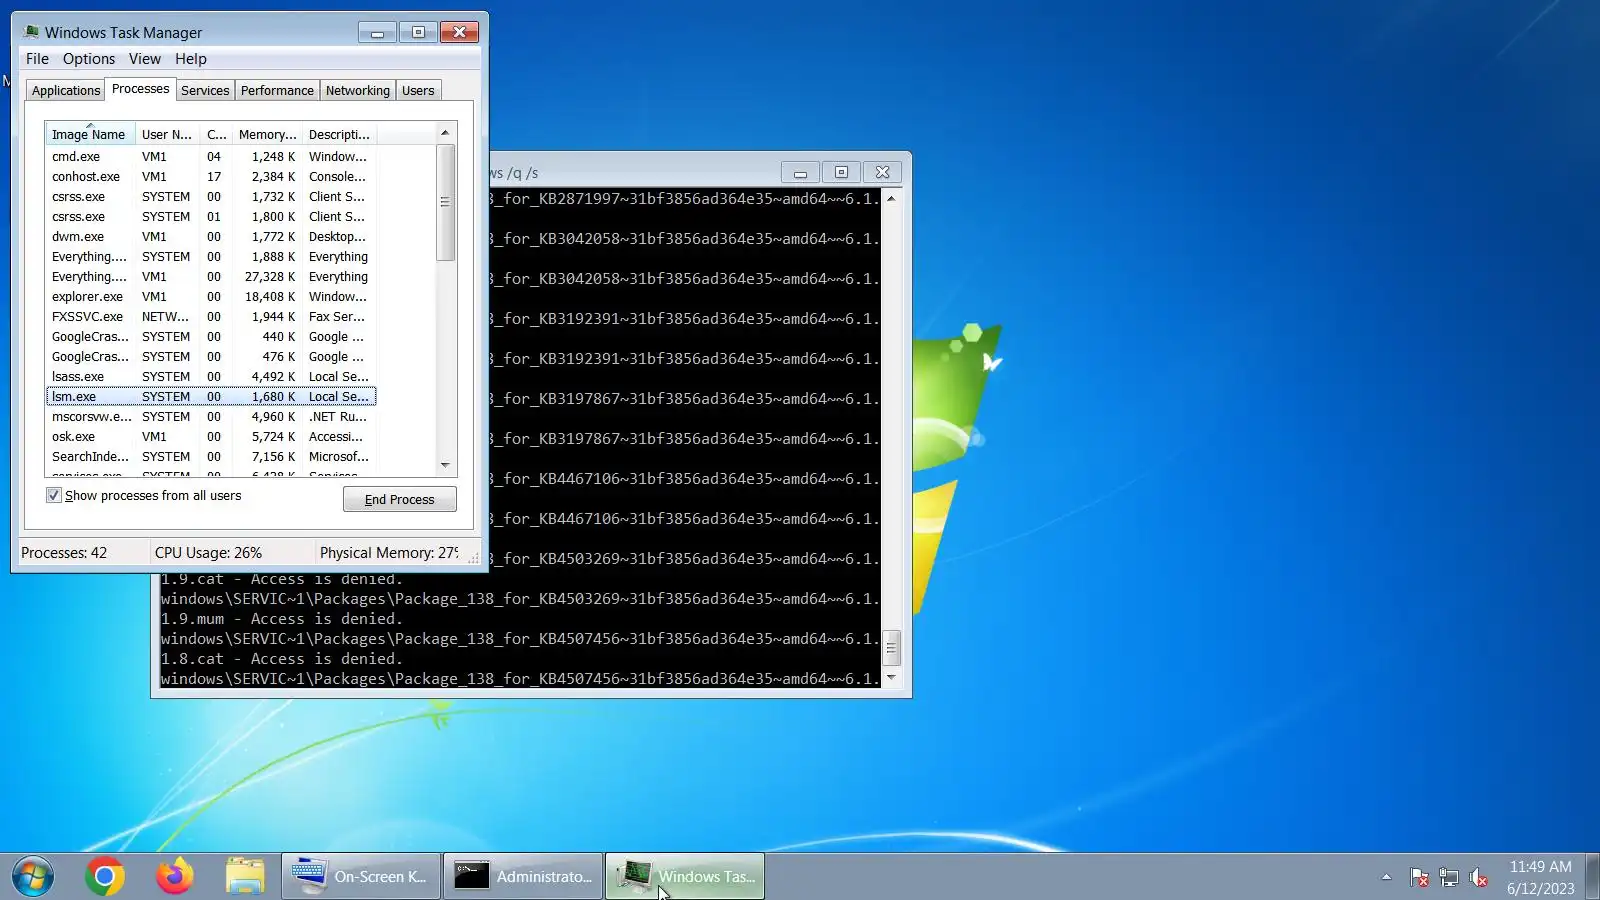Screen dimensions: 1600x900
Task: Select the FXSSVC.exe process row
Action: click(x=211, y=317)
